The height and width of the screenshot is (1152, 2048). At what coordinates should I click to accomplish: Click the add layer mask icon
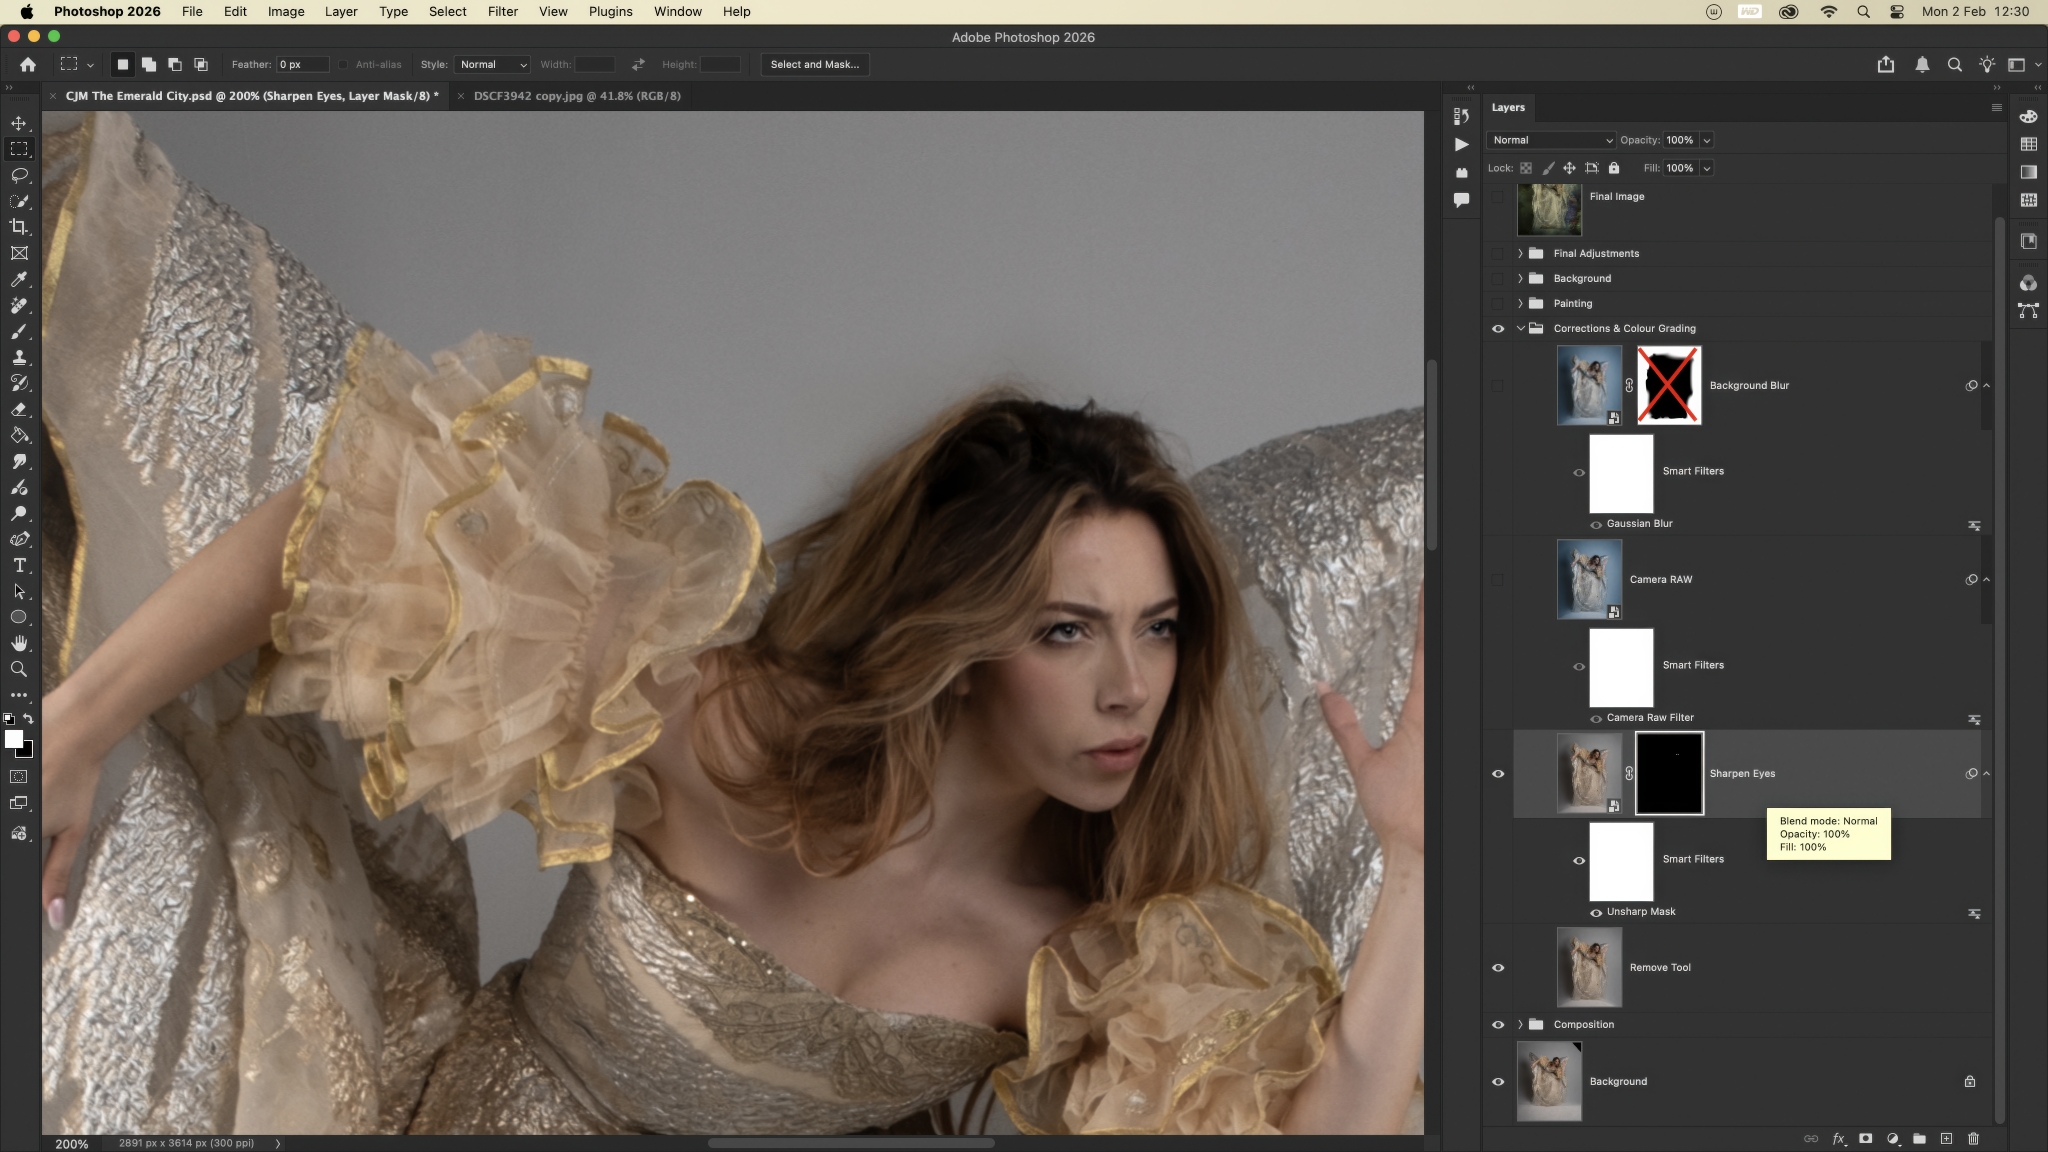1865,1138
